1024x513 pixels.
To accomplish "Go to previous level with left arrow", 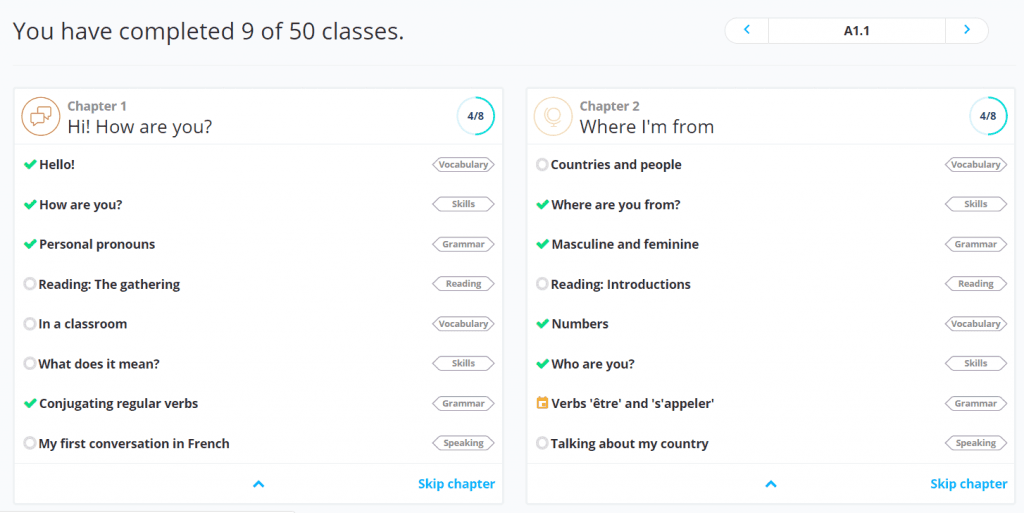I will (746, 30).
